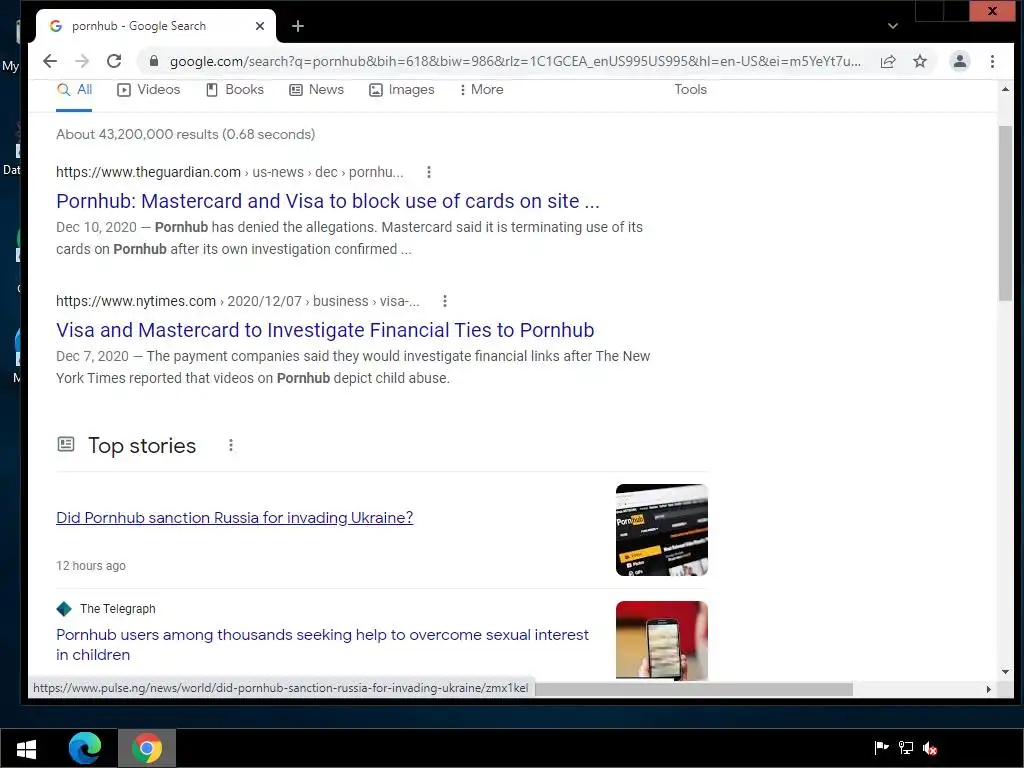Open options for Guardian result

(x=428, y=172)
